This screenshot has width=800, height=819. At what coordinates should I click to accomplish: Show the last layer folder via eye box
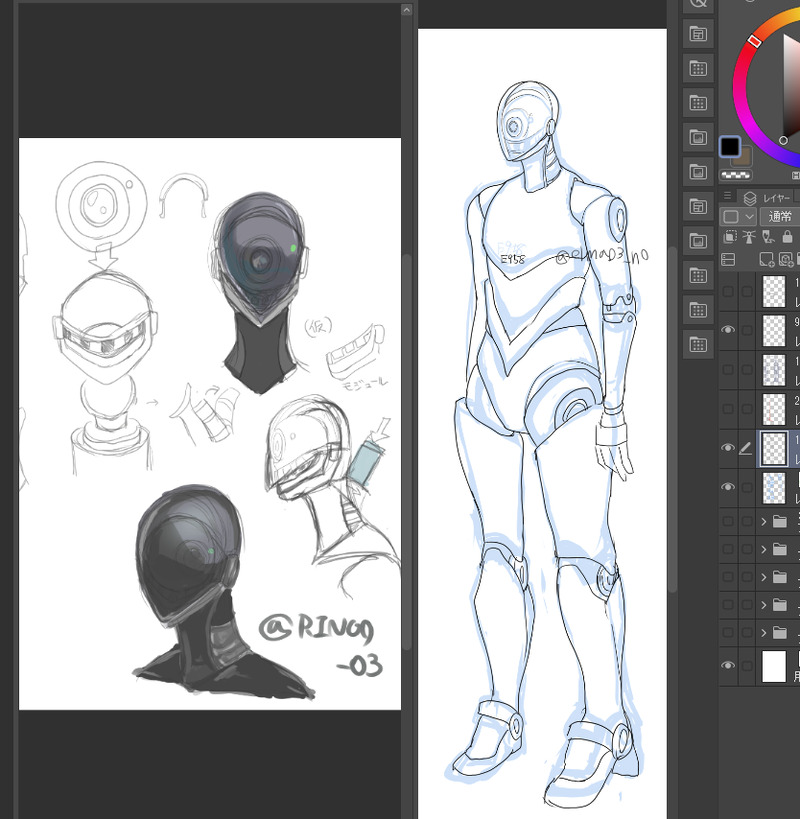coord(728,633)
